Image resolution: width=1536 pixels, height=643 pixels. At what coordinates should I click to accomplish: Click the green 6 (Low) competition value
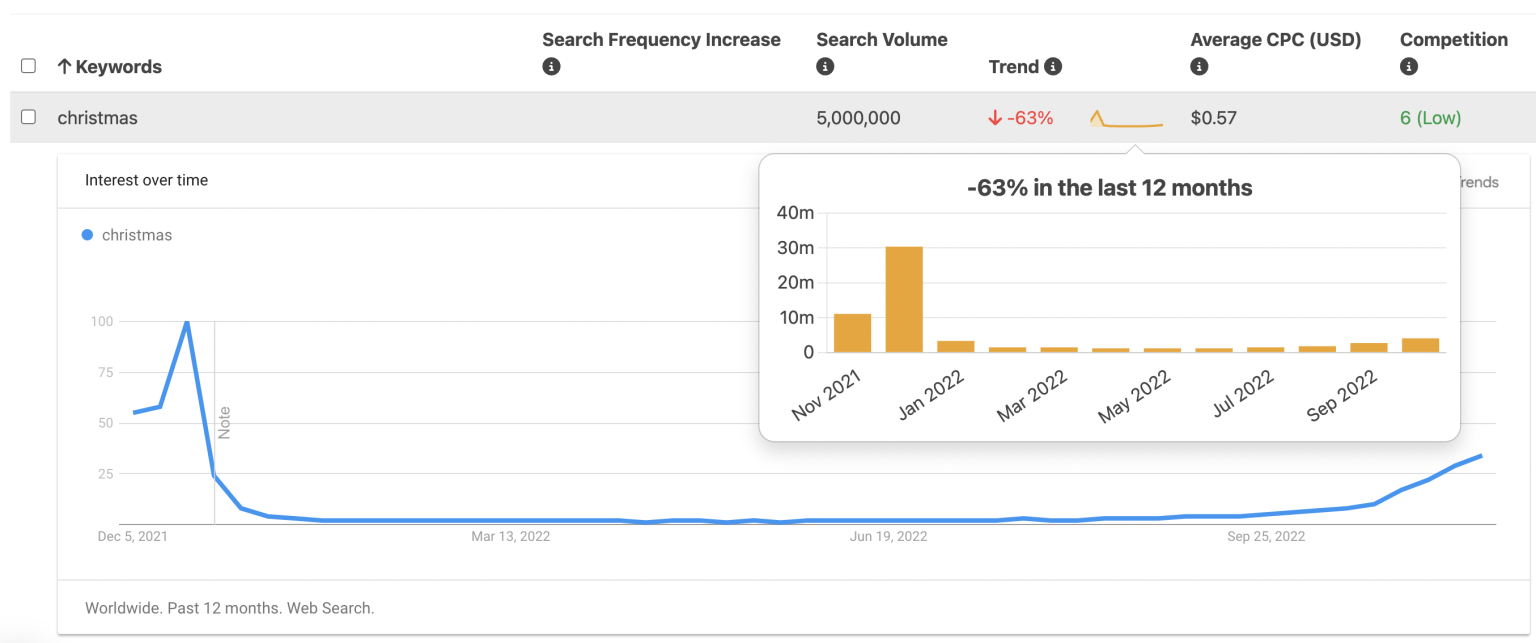[x=1430, y=117]
